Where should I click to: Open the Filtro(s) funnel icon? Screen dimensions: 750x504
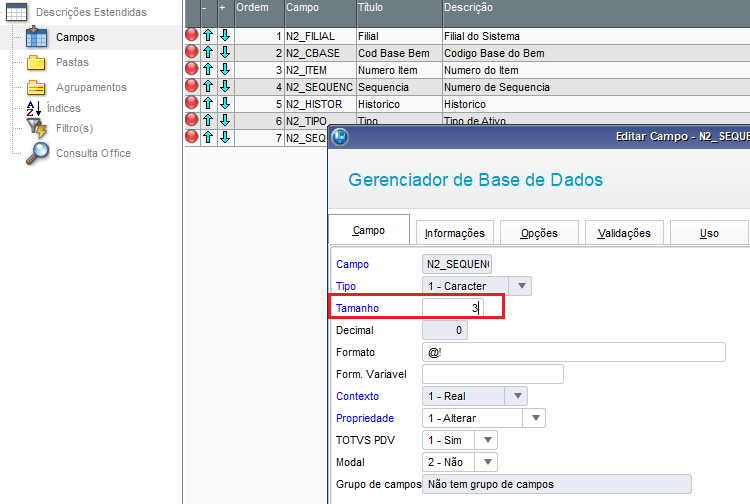(36, 128)
